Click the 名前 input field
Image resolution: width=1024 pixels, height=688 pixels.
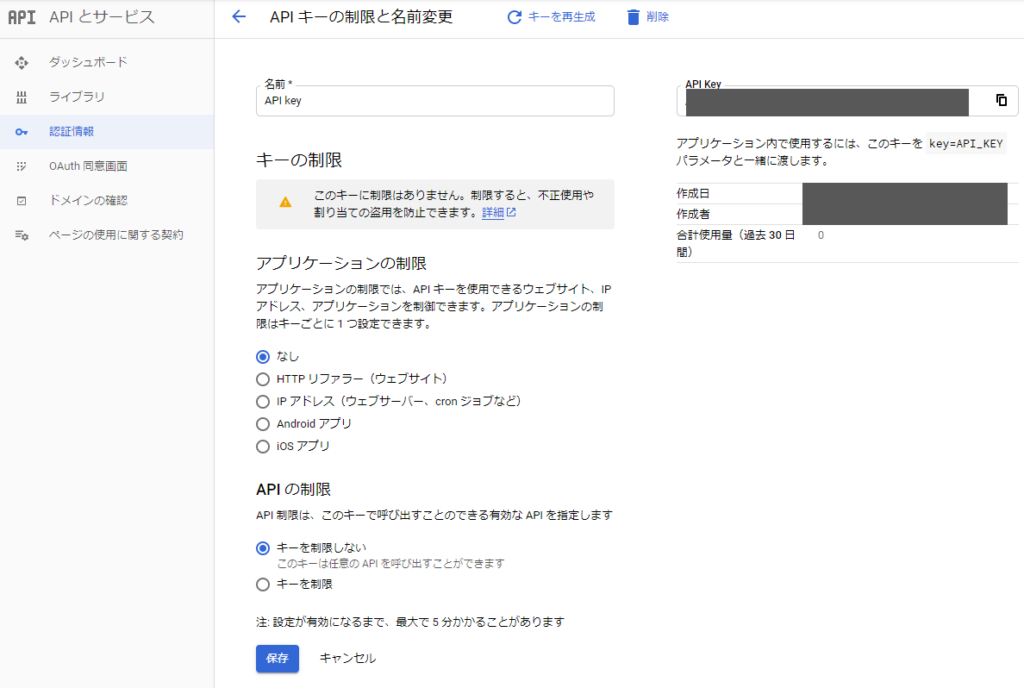pos(435,101)
